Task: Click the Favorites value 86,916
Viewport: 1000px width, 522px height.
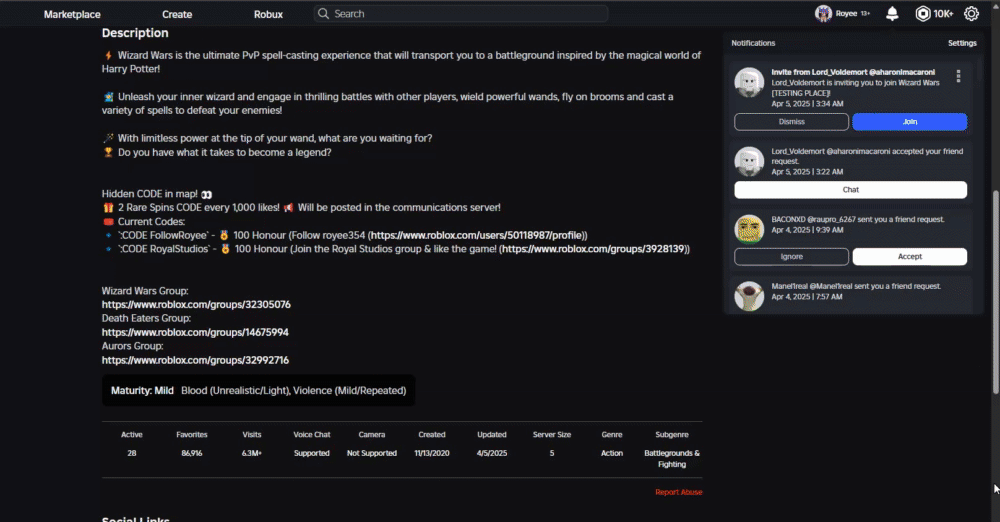Action: click(191, 453)
